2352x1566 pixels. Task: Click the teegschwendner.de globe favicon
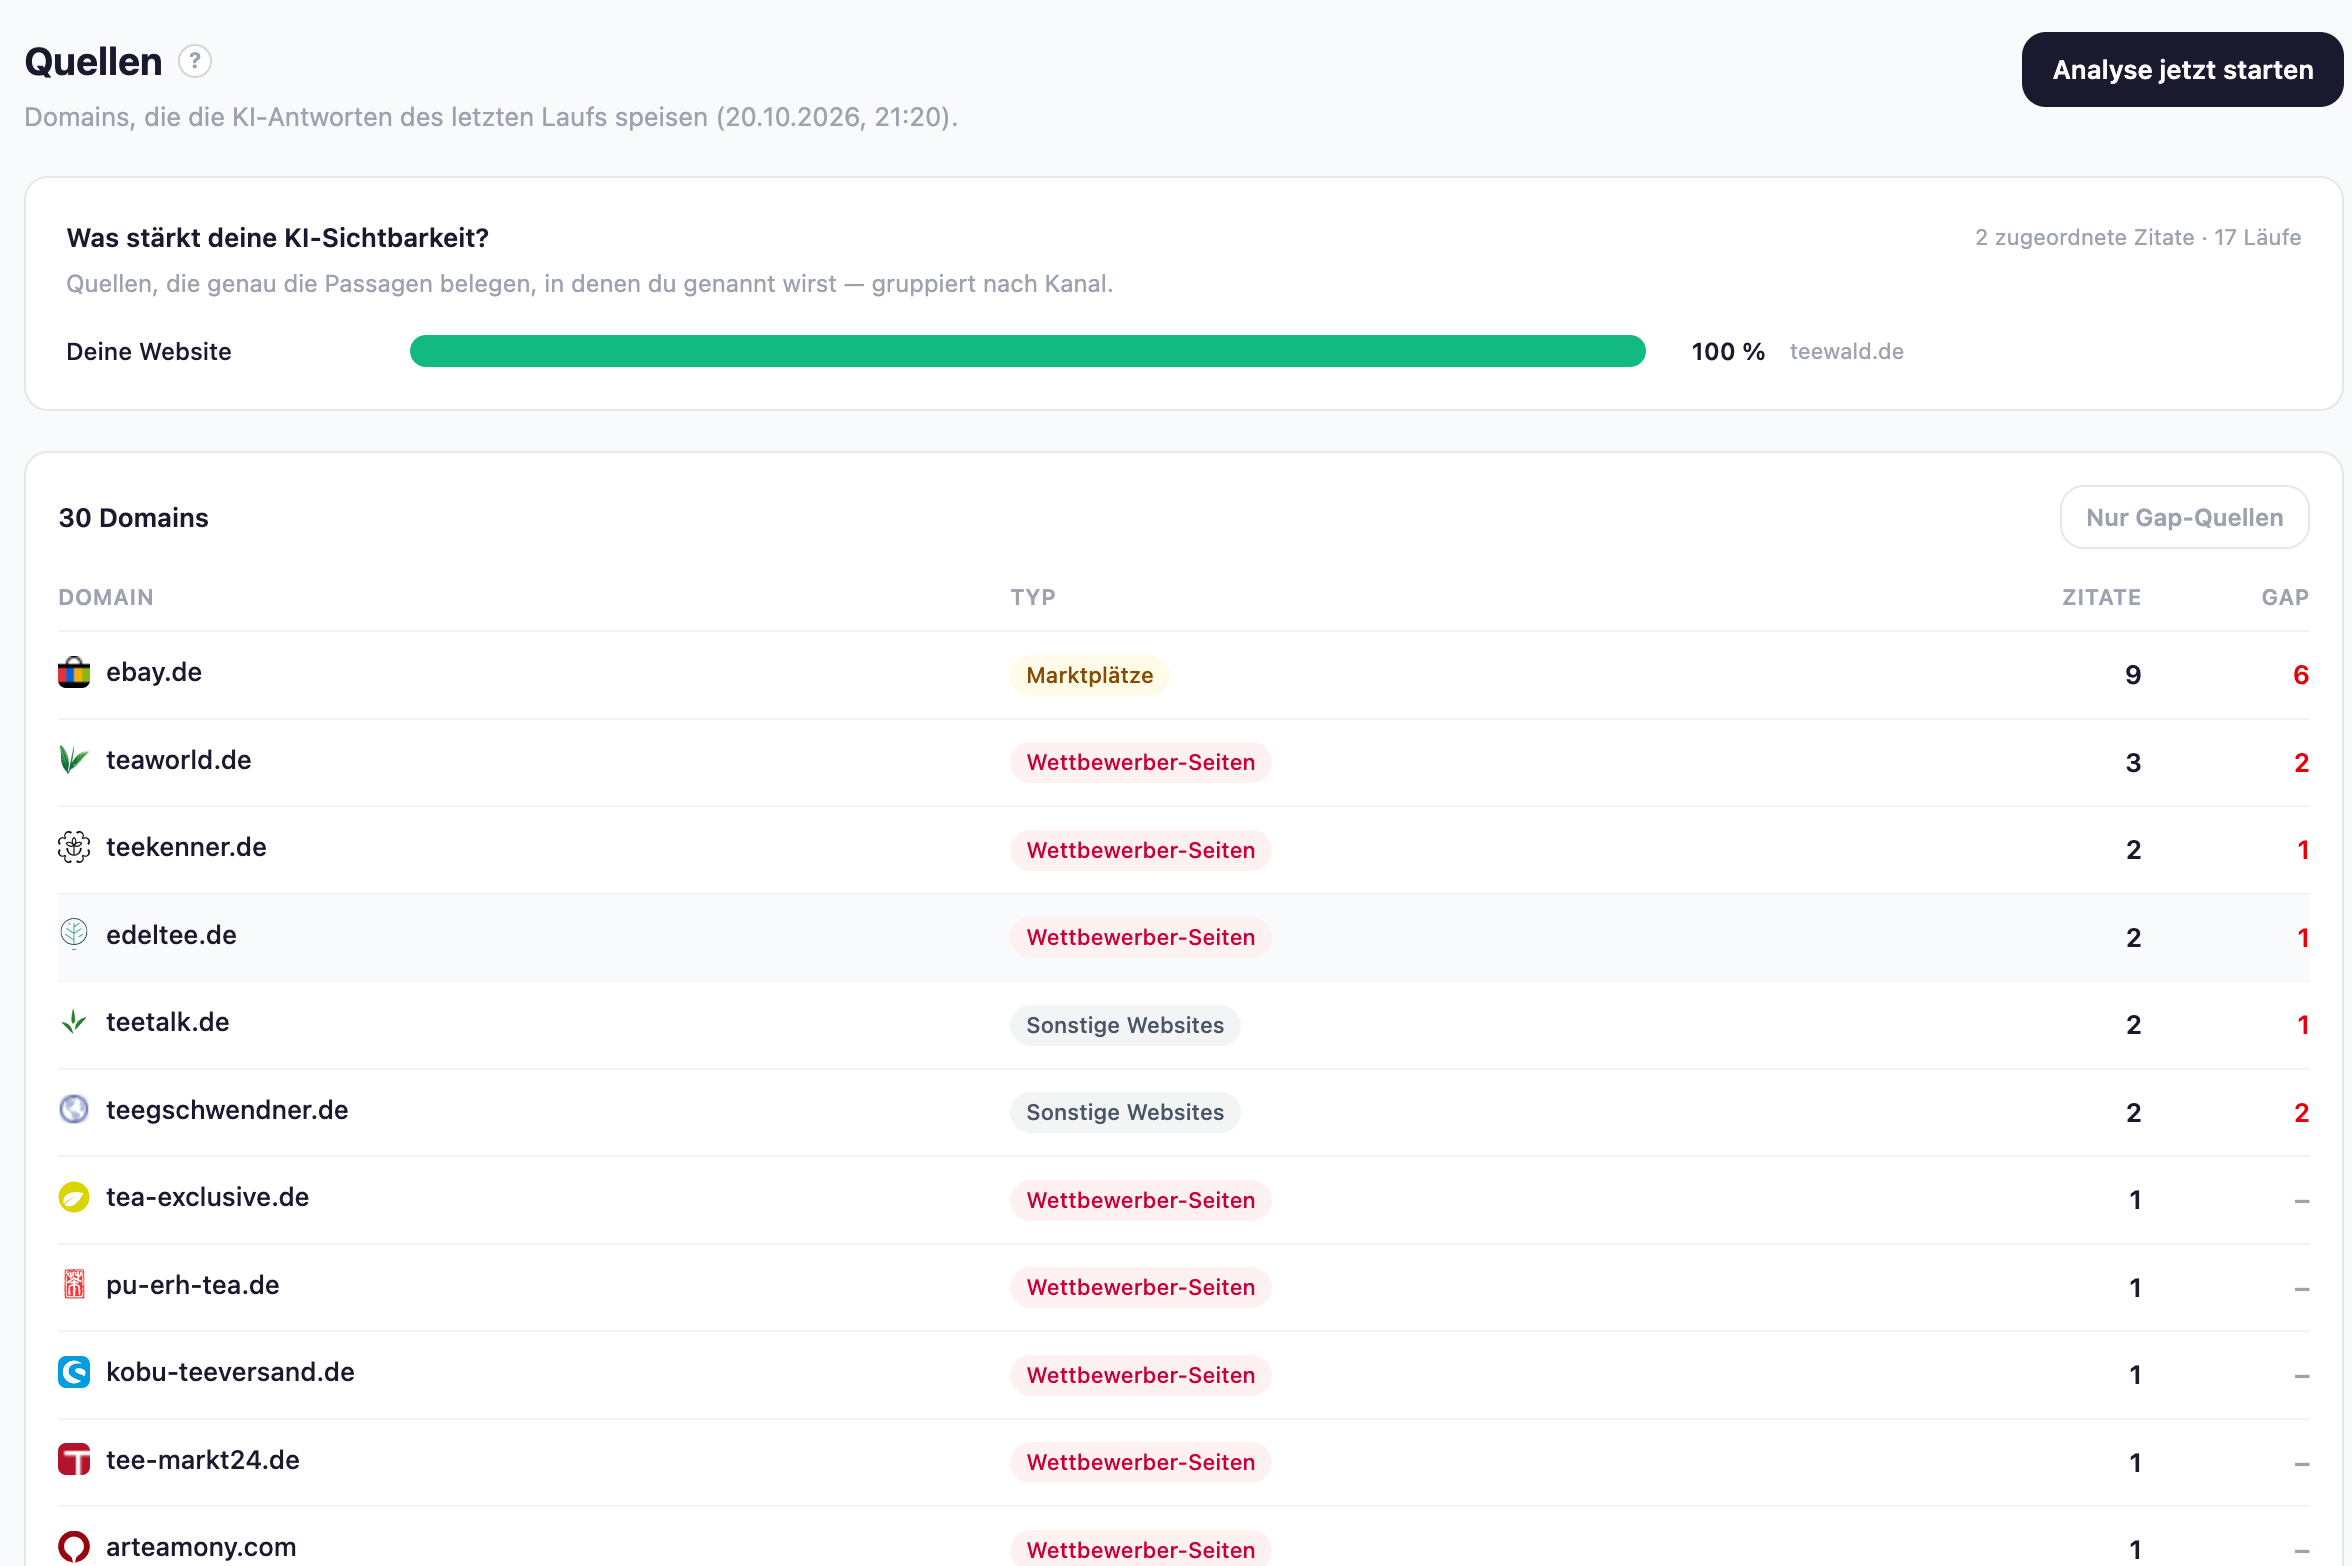pos(74,1110)
